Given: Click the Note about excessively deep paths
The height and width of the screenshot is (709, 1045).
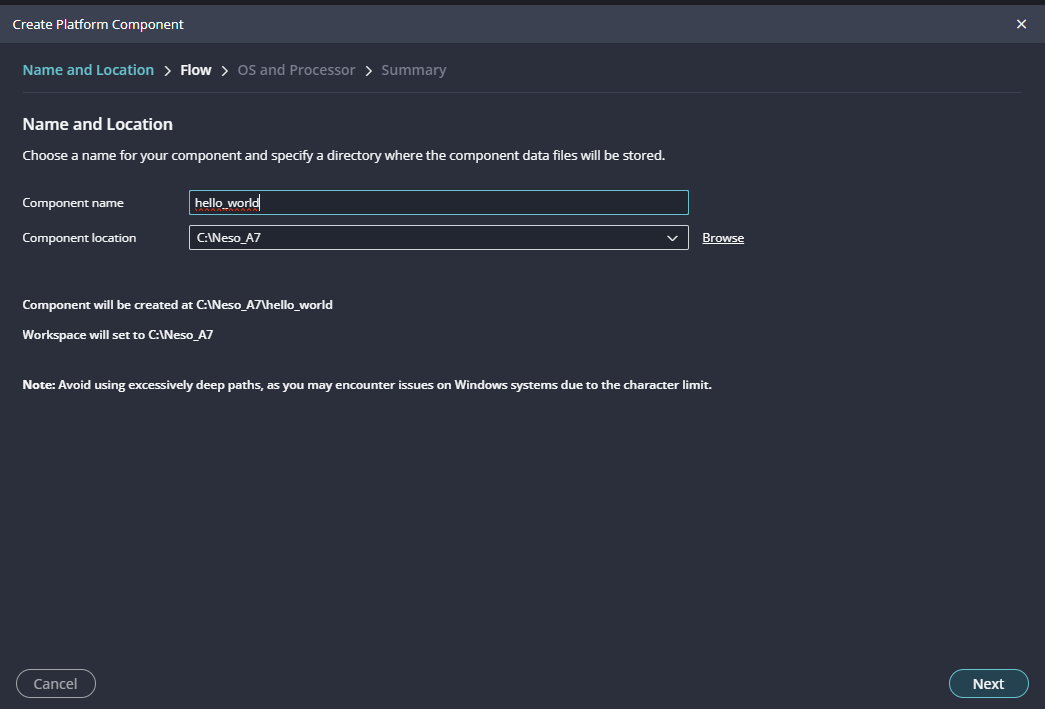Looking at the screenshot, I should coord(367,385).
